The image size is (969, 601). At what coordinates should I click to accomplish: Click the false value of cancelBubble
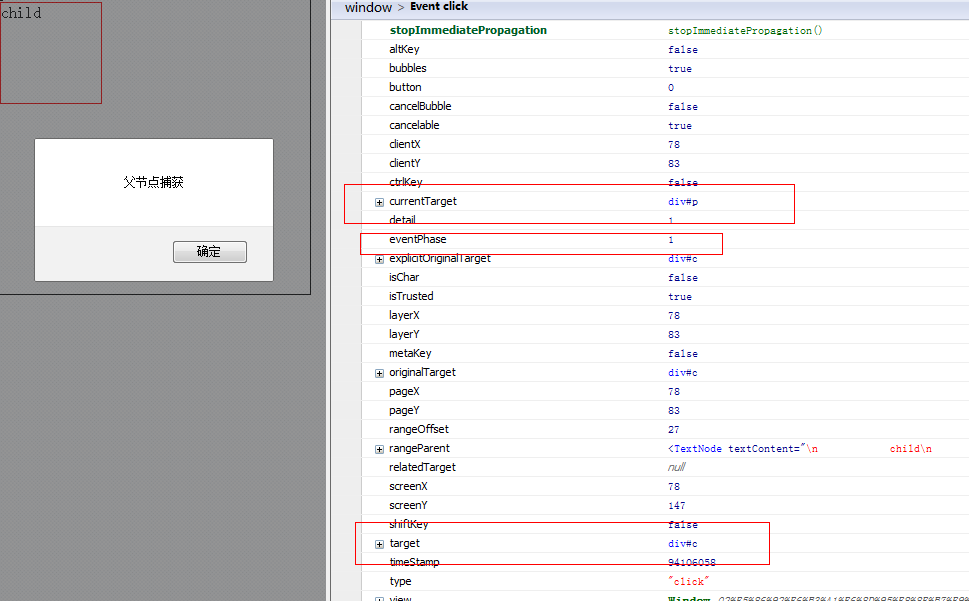683,107
